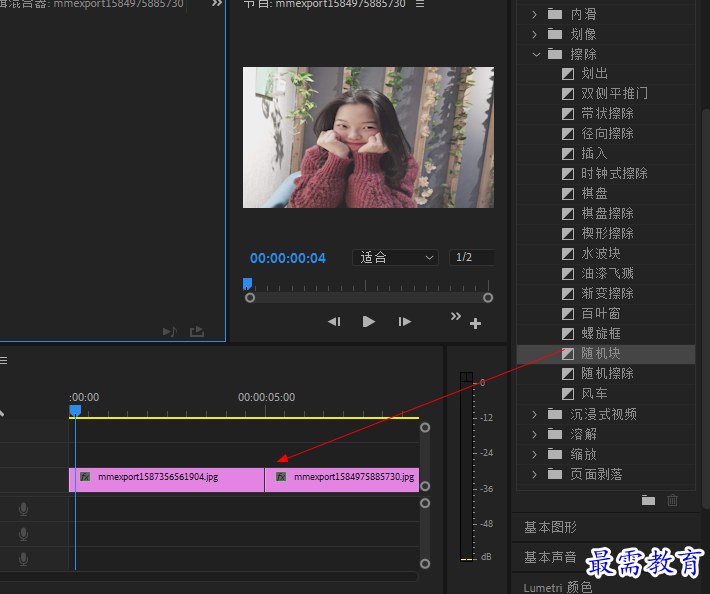Select clip mmexport1587356561904.jpg on the timeline
The height and width of the screenshot is (594, 710).
click(167, 480)
